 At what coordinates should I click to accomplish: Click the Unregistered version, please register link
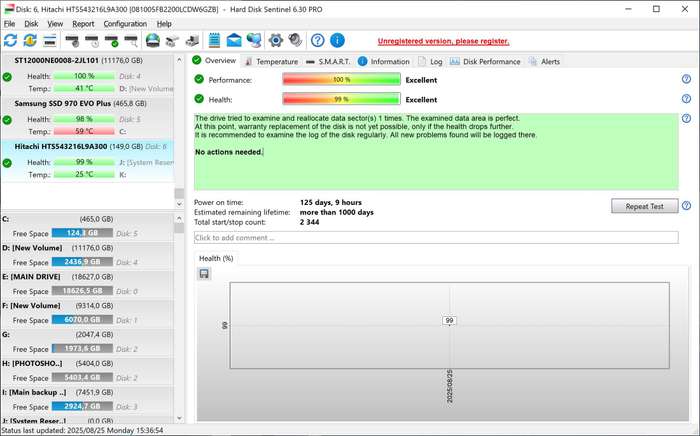coord(443,41)
